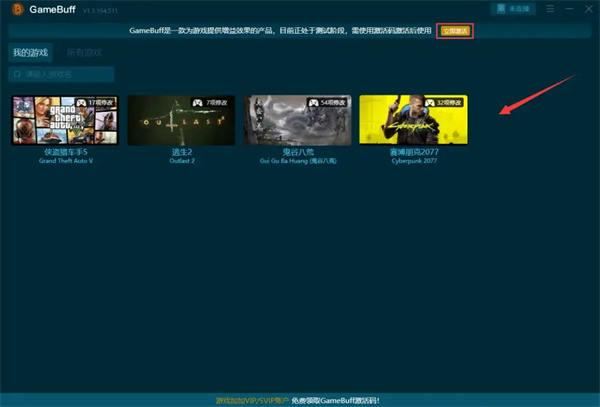Select the 侠盗猎车手5 title text
The width and height of the screenshot is (600, 407).
click(x=66, y=152)
